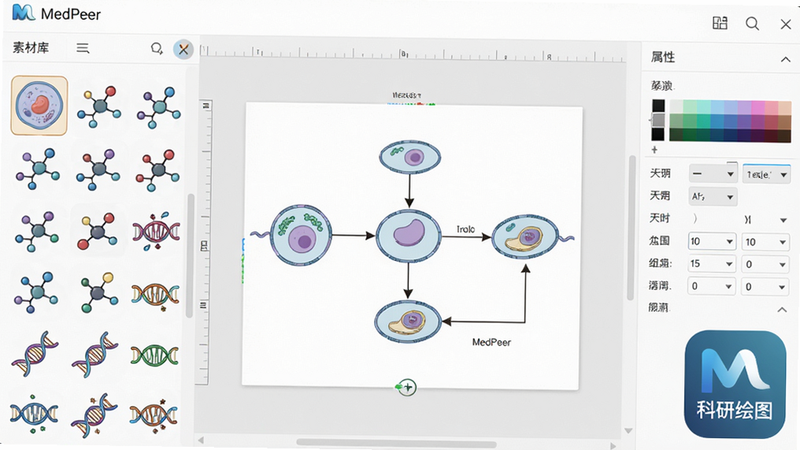This screenshot has width=800, height=450.
Task: Pick the molecule with two purple and one green atom
Action: click(x=37, y=231)
